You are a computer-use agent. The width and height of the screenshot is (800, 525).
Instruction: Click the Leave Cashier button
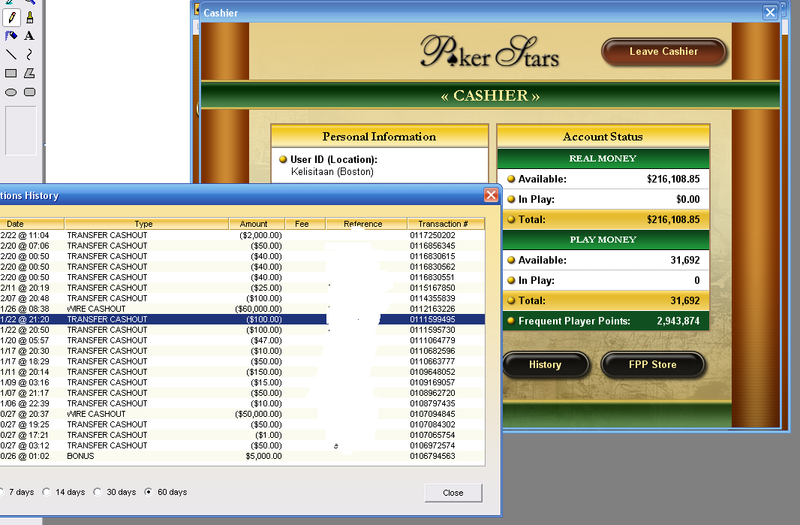coord(663,52)
